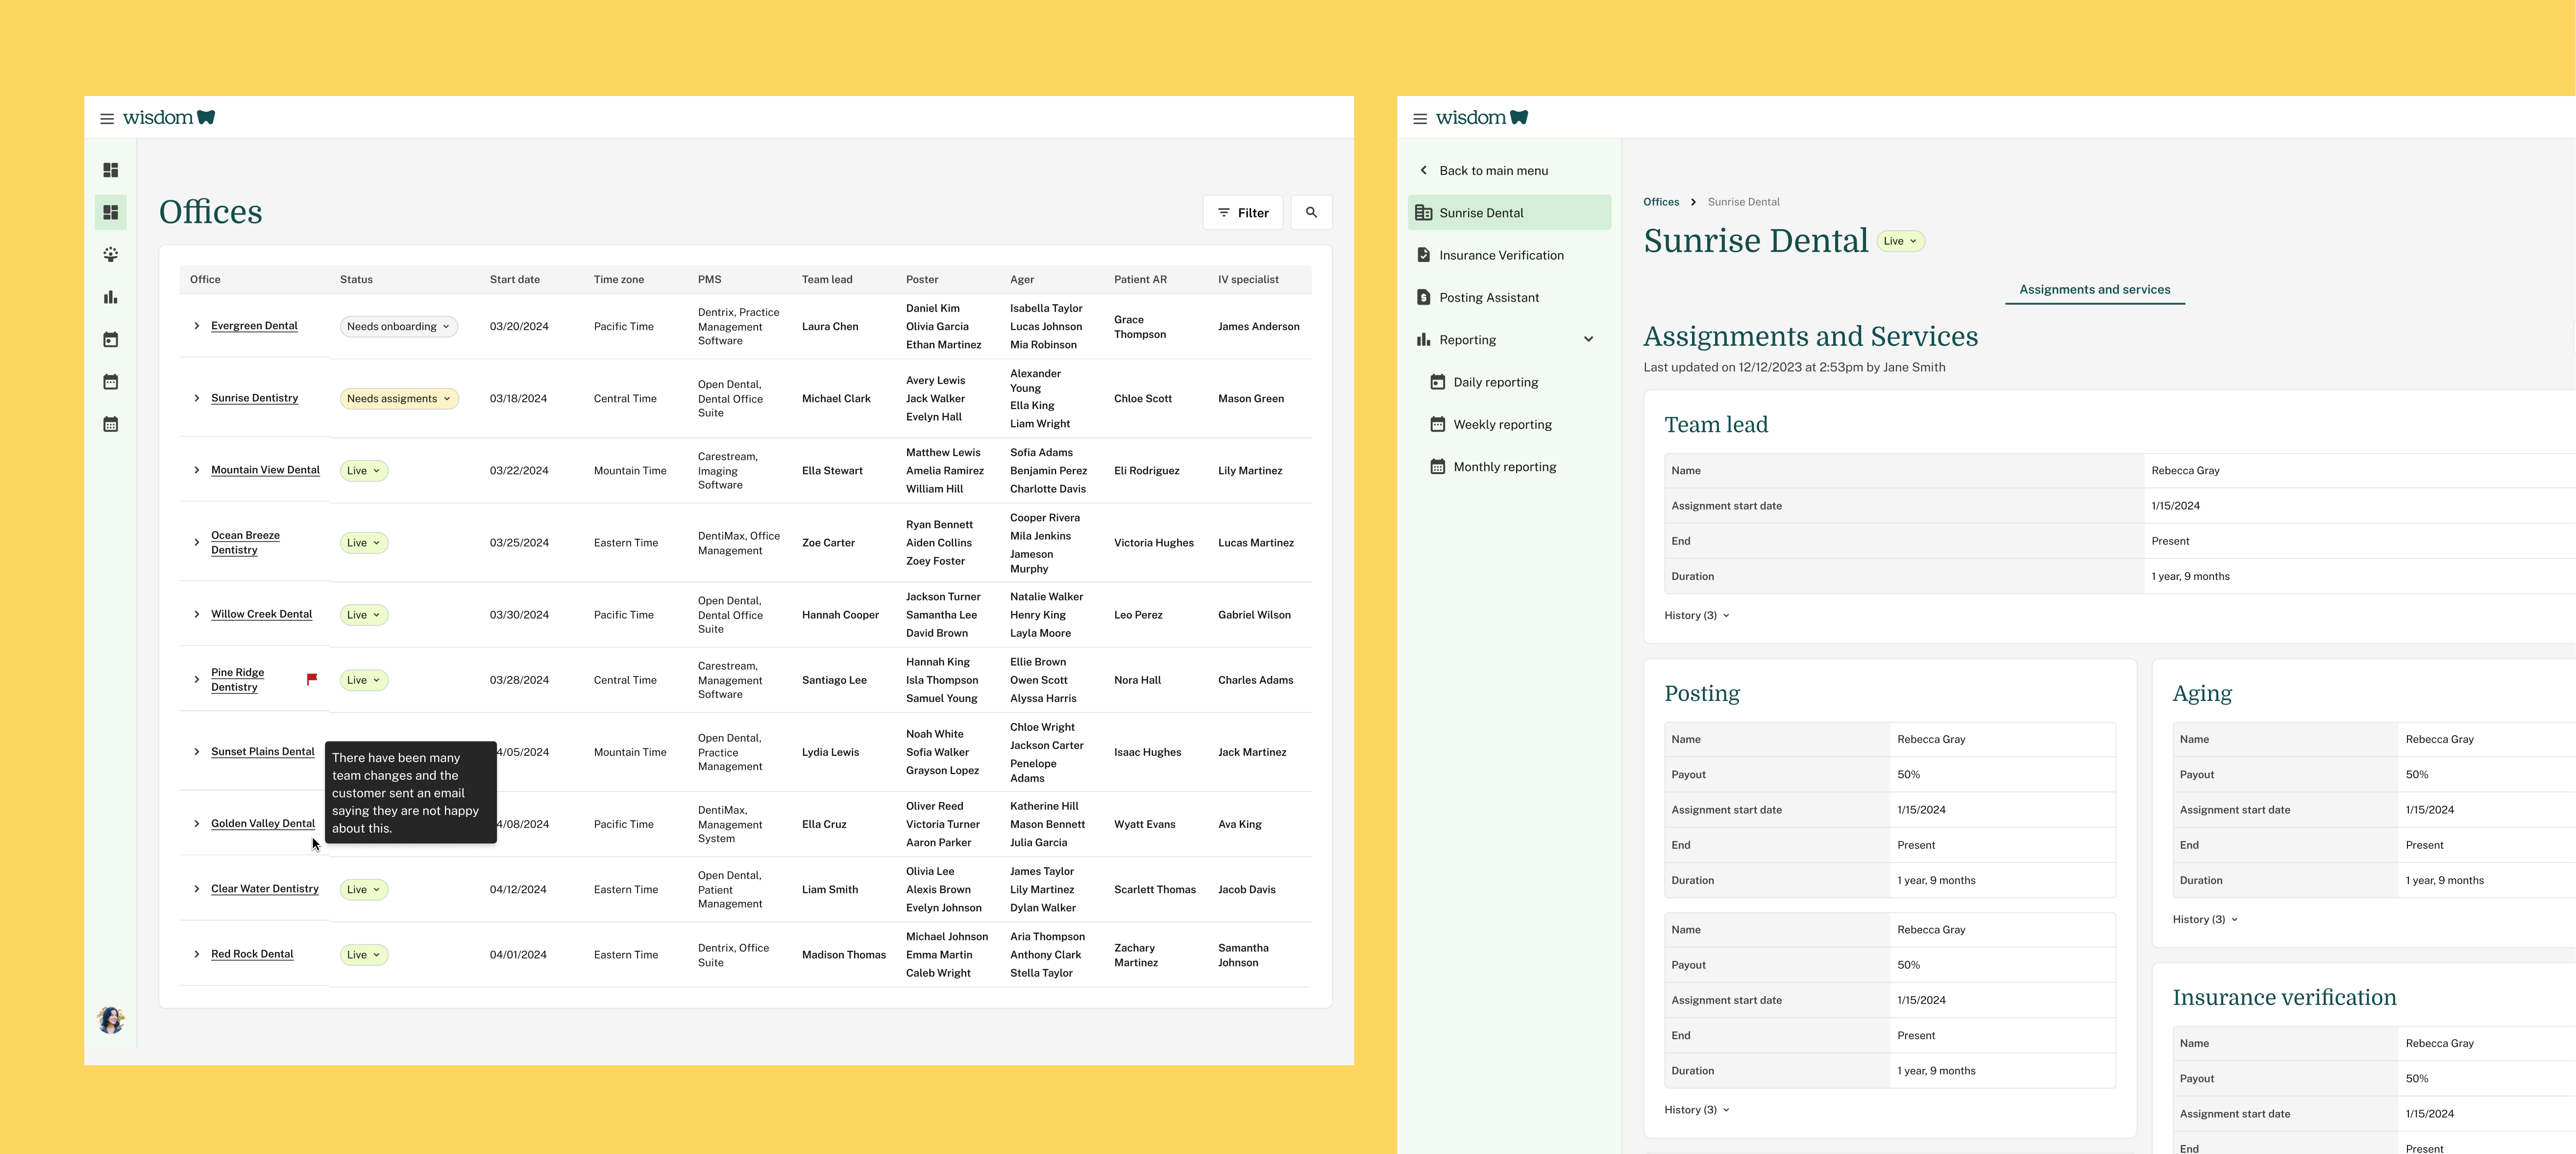Open Weekly reporting
2576x1154 pixels.
[1502, 424]
